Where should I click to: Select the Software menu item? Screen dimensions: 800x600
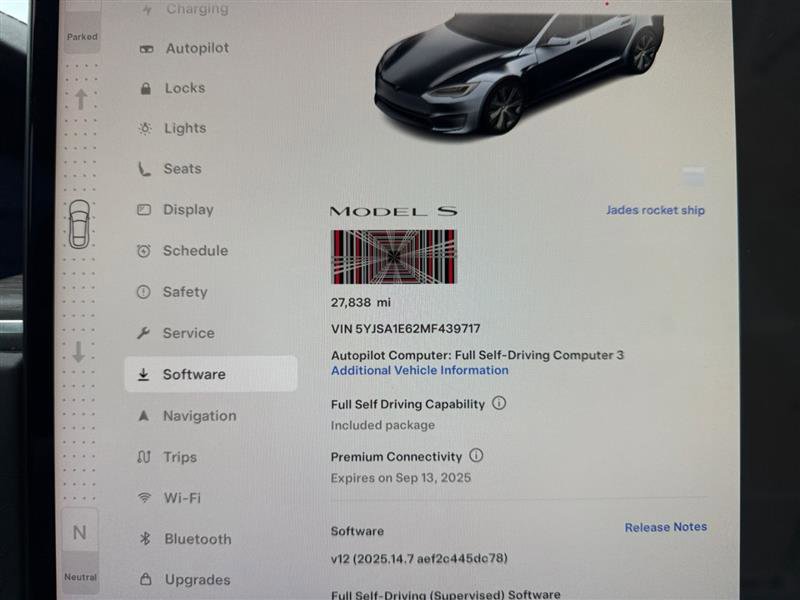pyautogui.click(x=211, y=374)
